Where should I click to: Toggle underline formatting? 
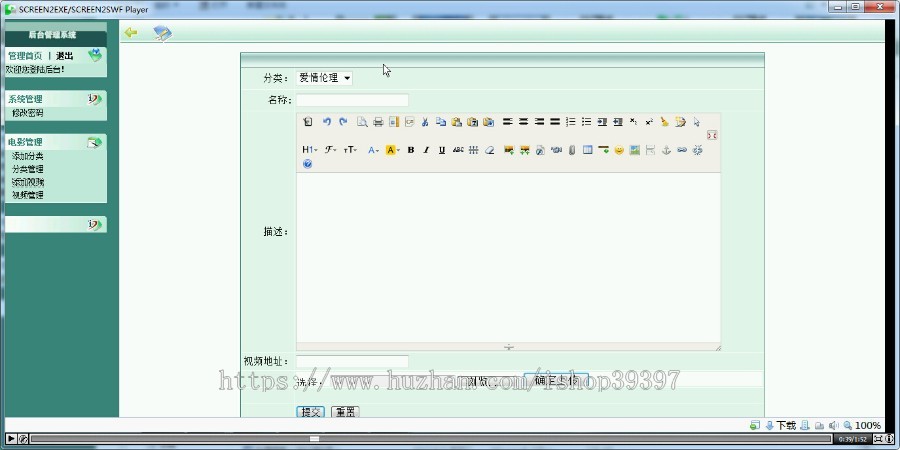[x=441, y=150]
